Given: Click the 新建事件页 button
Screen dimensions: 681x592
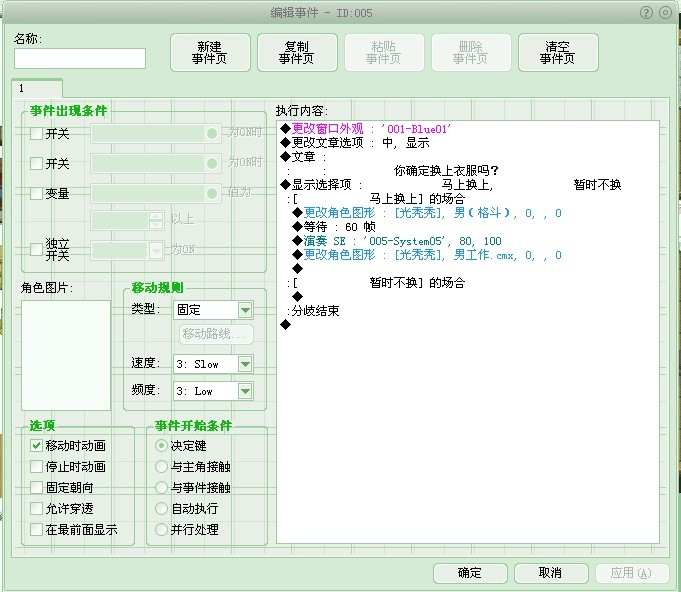Looking at the screenshot, I should [210, 53].
